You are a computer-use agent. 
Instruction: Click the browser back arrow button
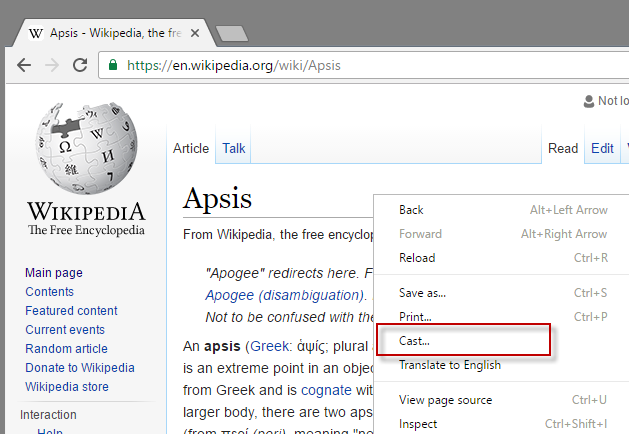[24, 65]
